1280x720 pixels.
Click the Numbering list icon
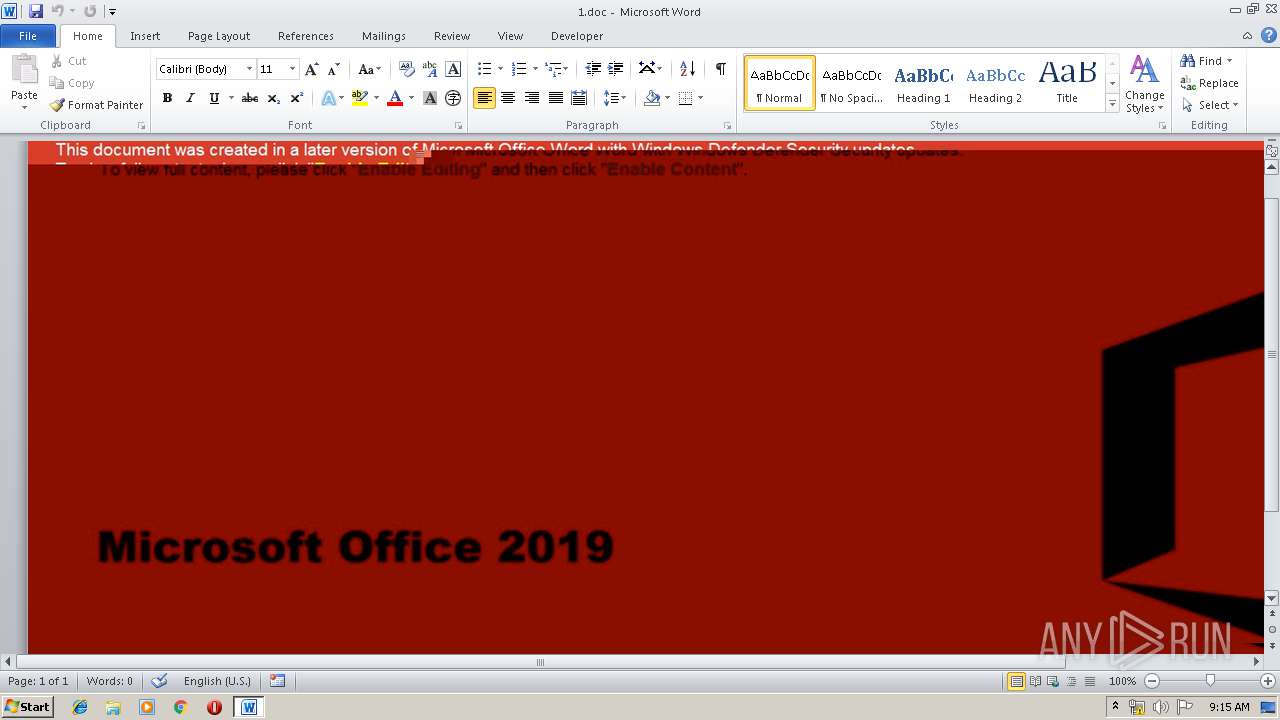[x=519, y=69]
